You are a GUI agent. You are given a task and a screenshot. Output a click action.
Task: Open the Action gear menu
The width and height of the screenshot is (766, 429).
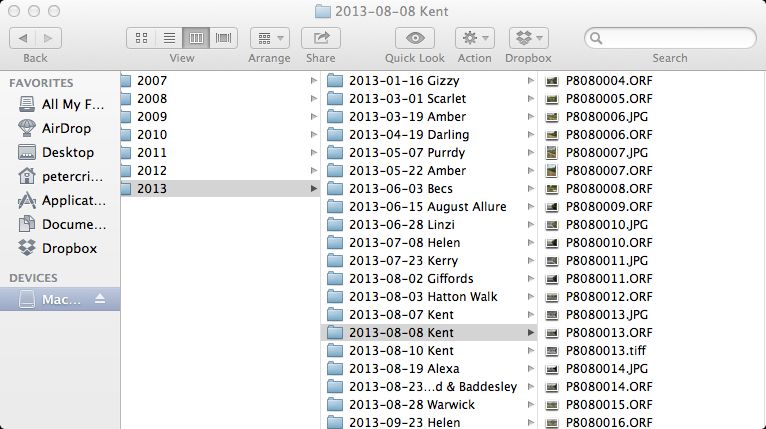click(474, 38)
